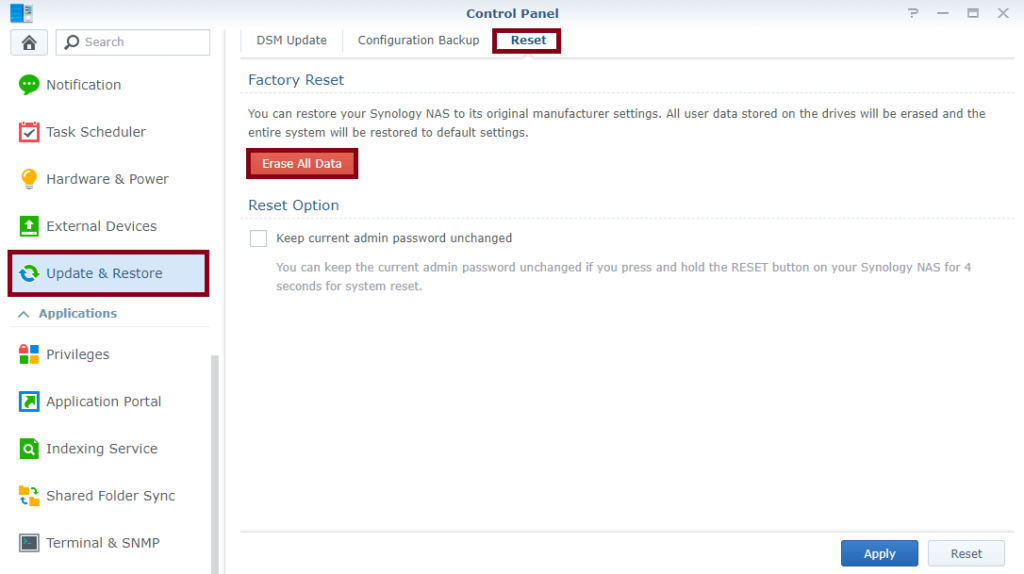The height and width of the screenshot is (574, 1024).
Task: Click the Control Panel app icon in title bar
Action: 21,12
